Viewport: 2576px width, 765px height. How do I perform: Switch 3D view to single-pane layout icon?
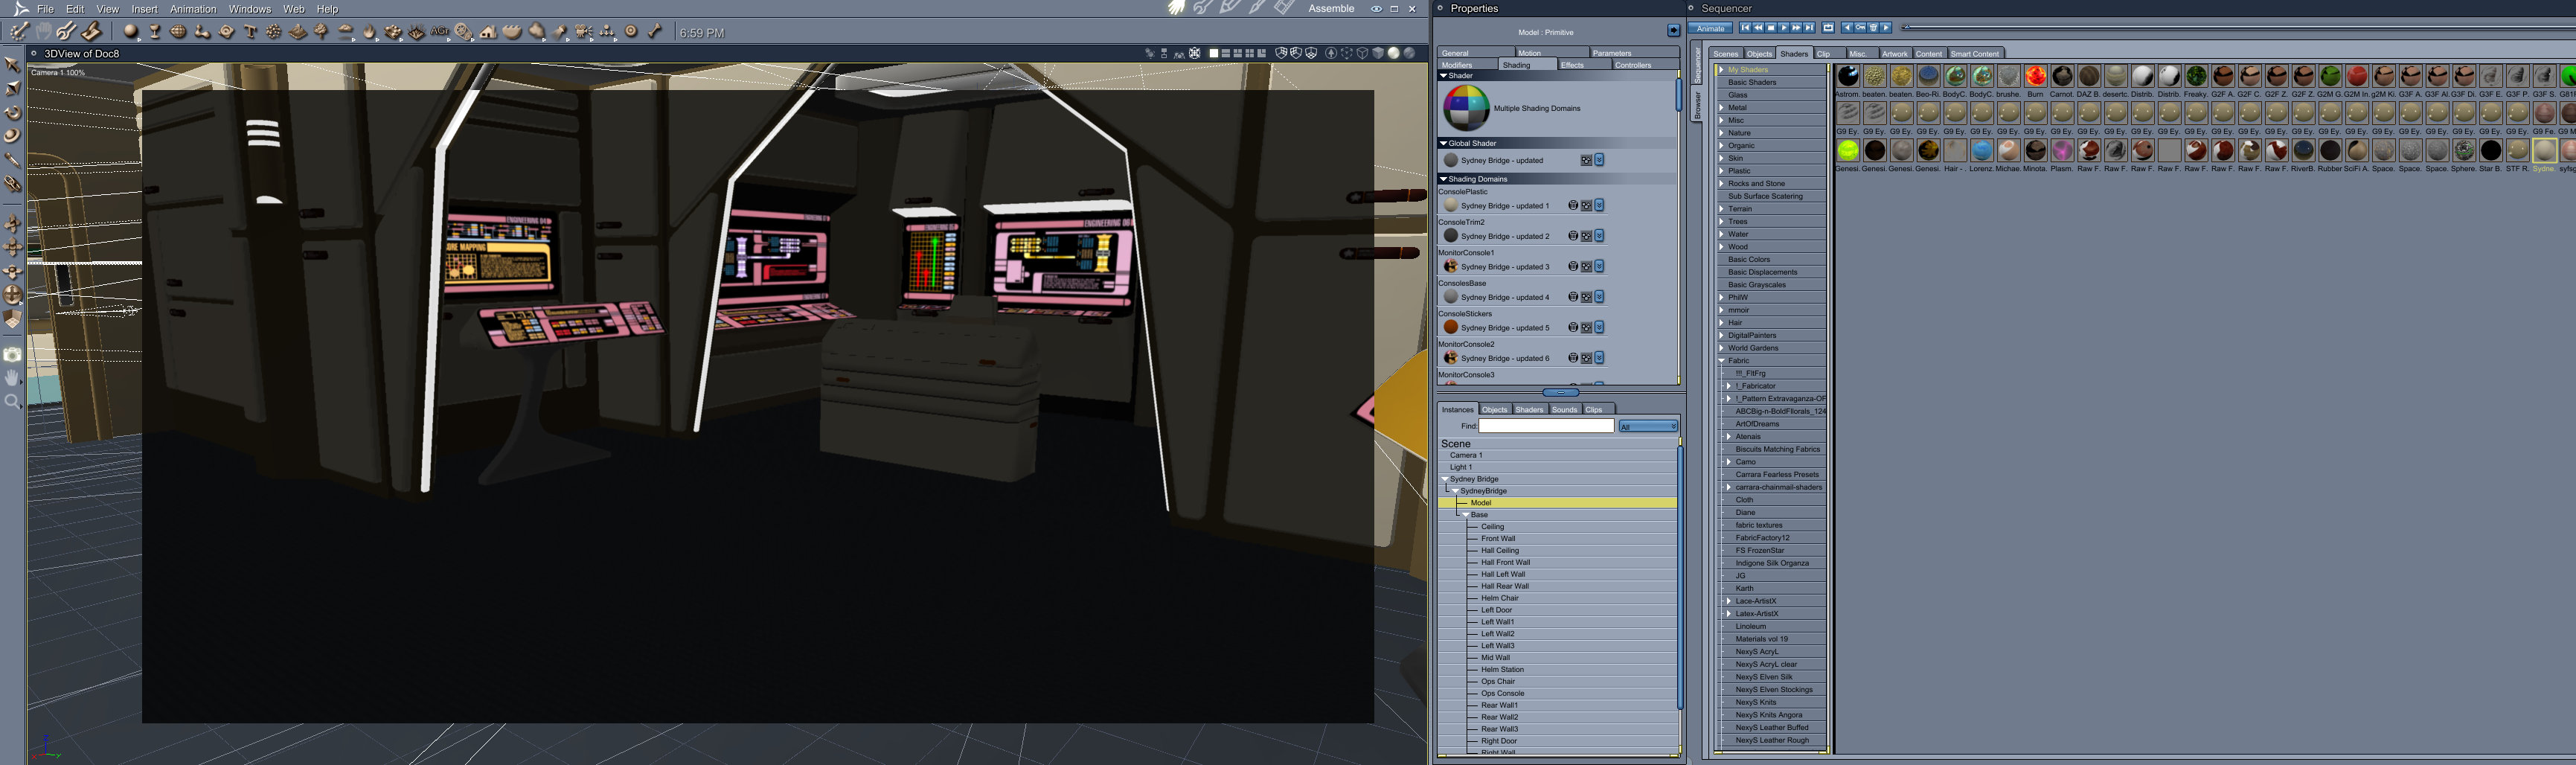(1213, 53)
